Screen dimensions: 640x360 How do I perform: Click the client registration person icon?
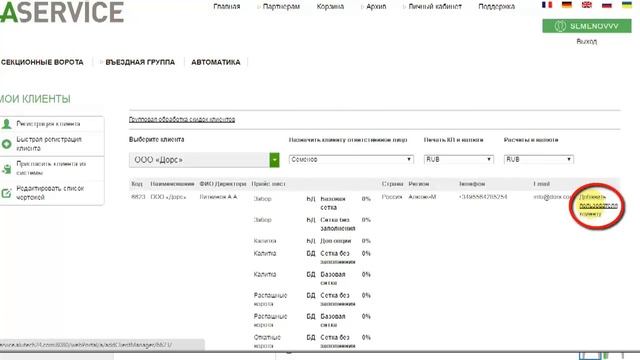[6, 124]
